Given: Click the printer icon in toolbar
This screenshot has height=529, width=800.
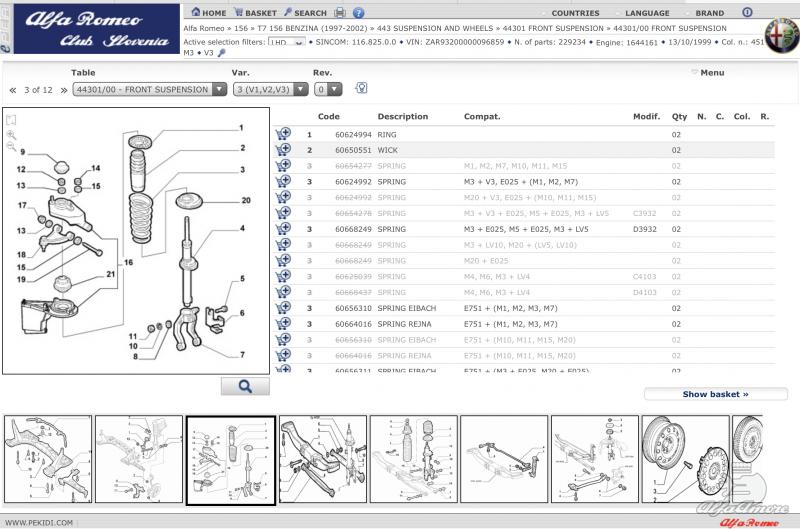Looking at the screenshot, I should 340,13.
